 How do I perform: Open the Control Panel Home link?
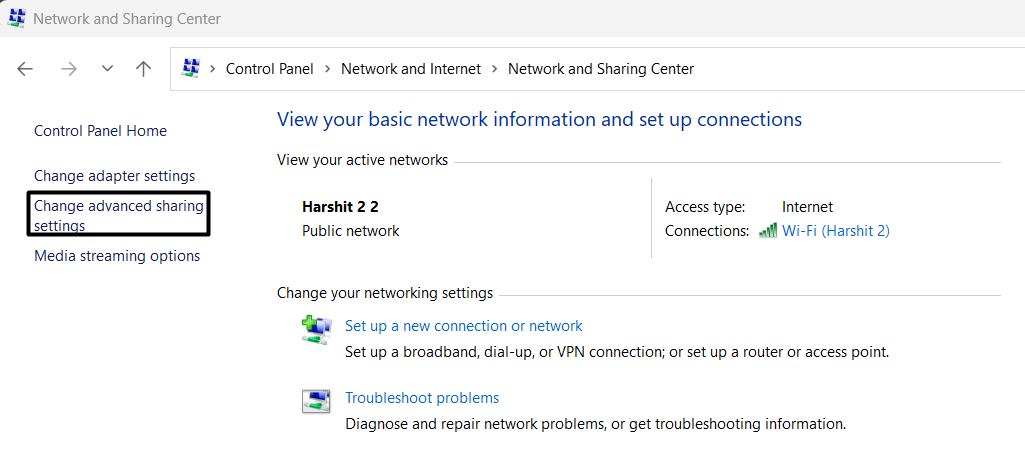click(x=100, y=131)
